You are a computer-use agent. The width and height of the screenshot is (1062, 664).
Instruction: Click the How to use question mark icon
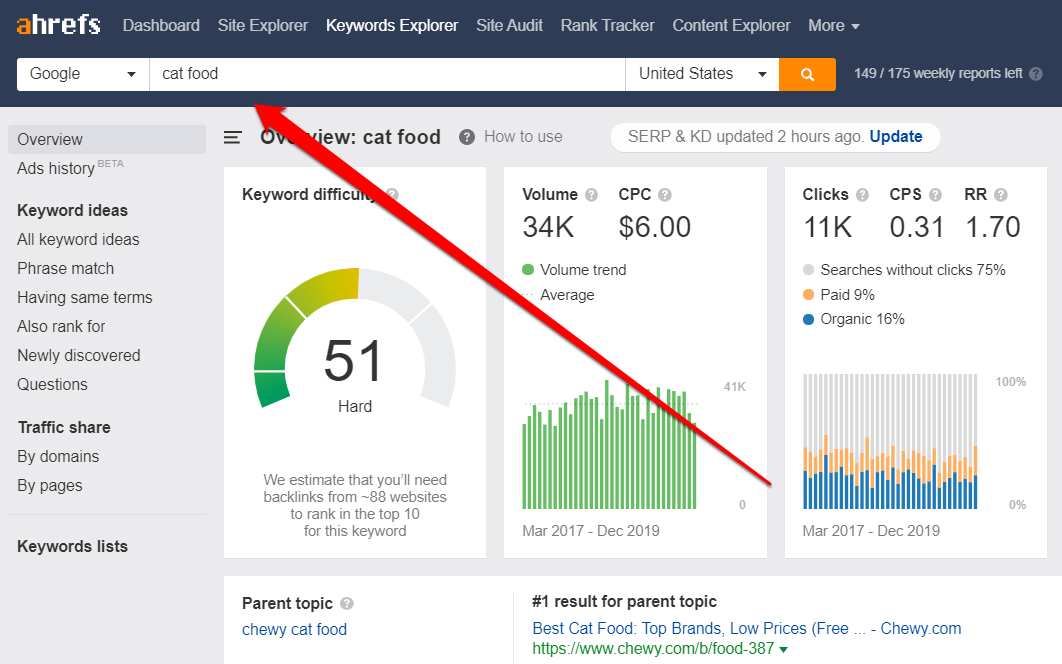467,137
